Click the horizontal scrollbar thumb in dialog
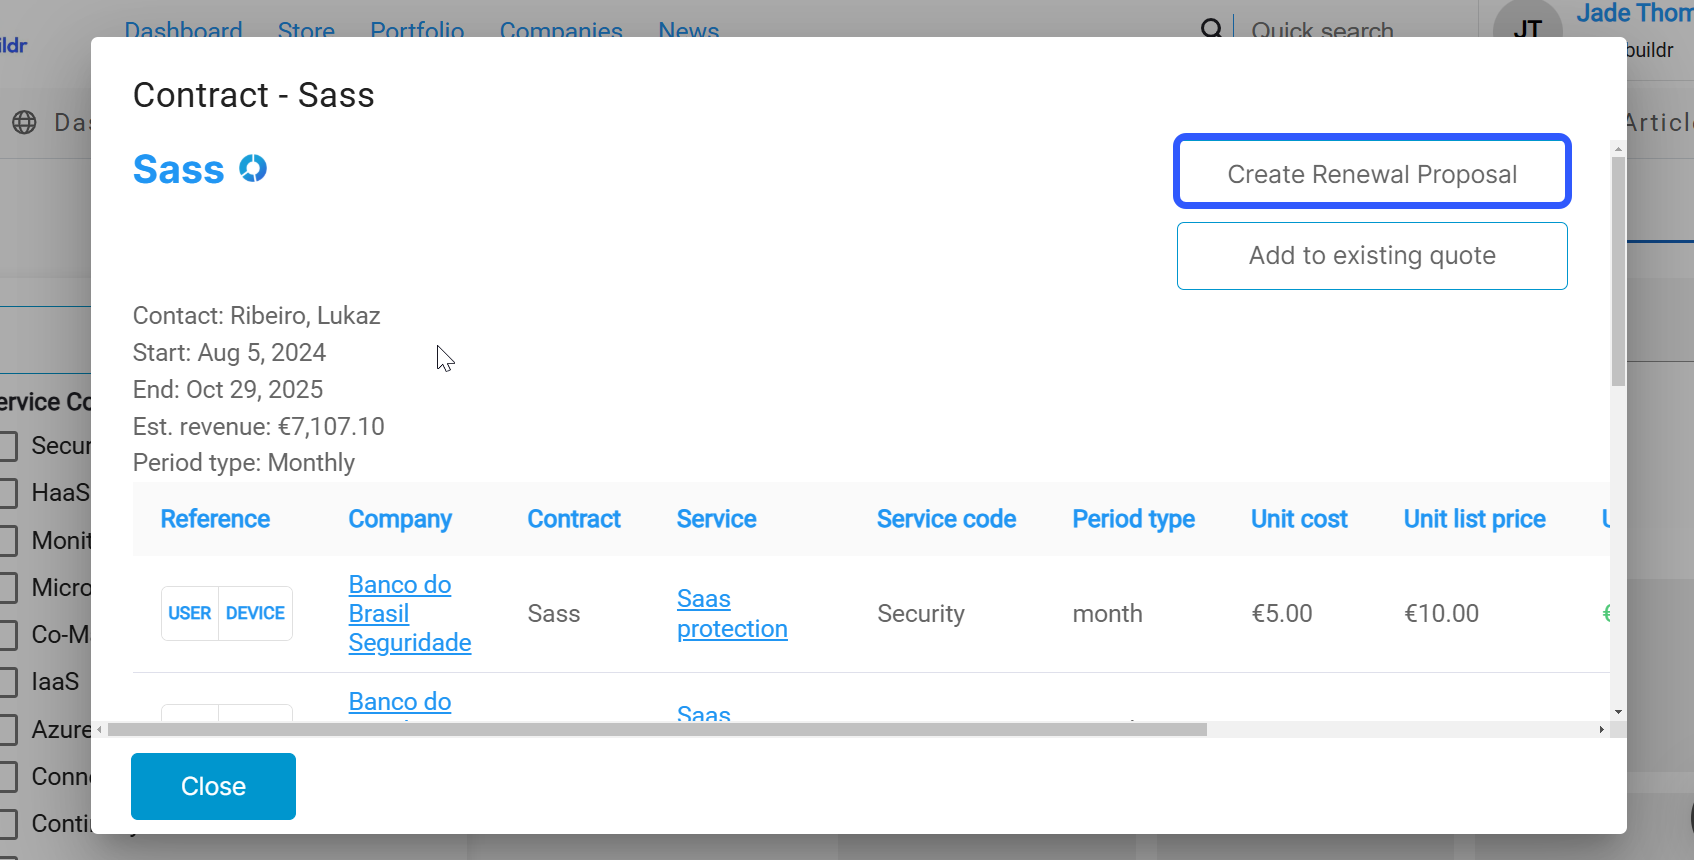Image resolution: width=1694 pixels, height=860 pixels. tap(657, 730)
